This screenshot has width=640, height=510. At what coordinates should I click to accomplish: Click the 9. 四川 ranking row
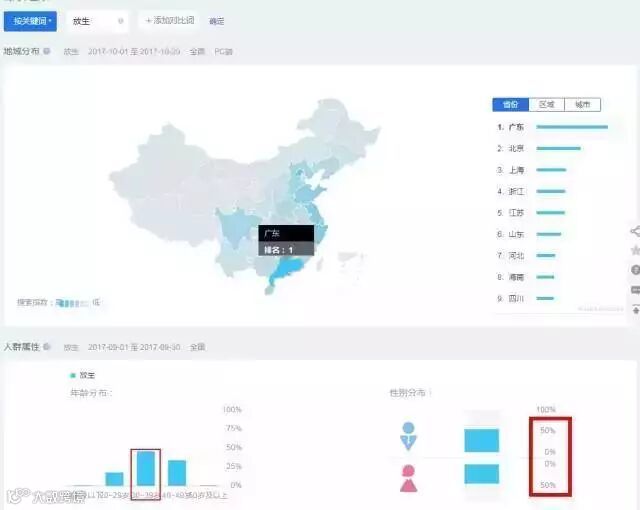553,299
